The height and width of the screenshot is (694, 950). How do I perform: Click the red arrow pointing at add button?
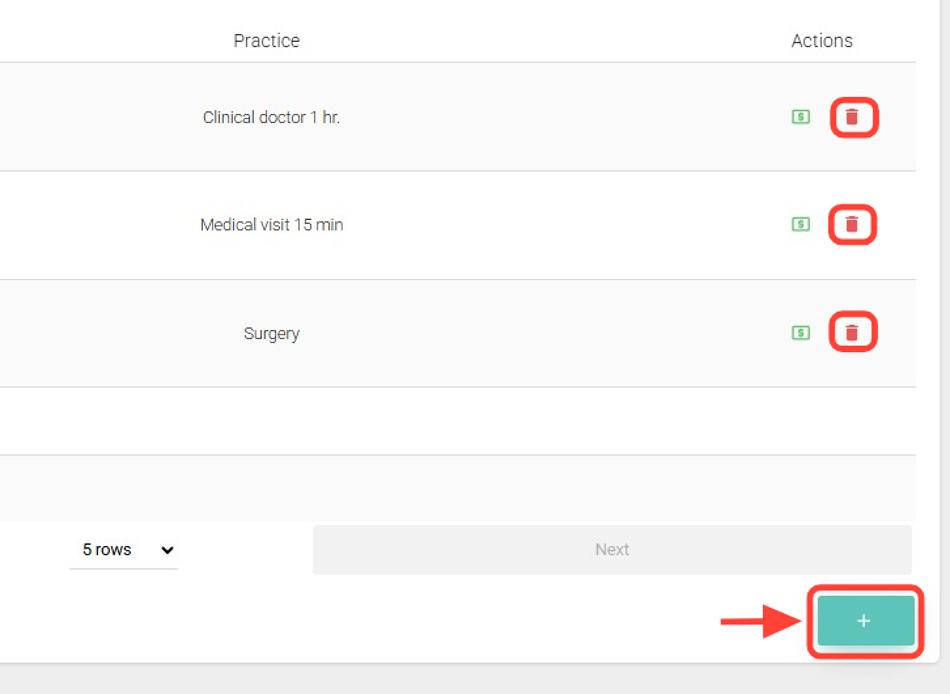(758, 621)
